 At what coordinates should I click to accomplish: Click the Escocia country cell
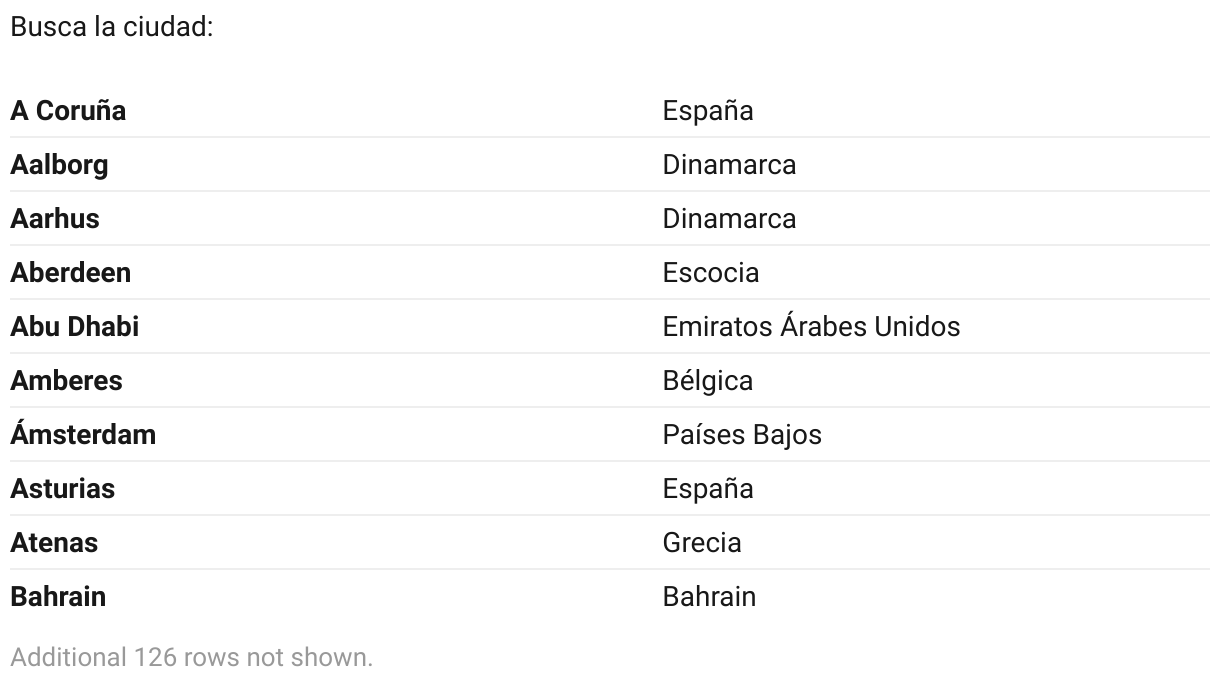pos(710,272)
